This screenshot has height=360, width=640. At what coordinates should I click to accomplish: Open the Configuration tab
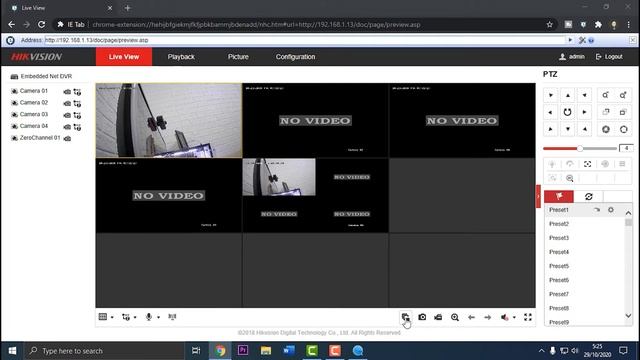click(x=295, y=57)
